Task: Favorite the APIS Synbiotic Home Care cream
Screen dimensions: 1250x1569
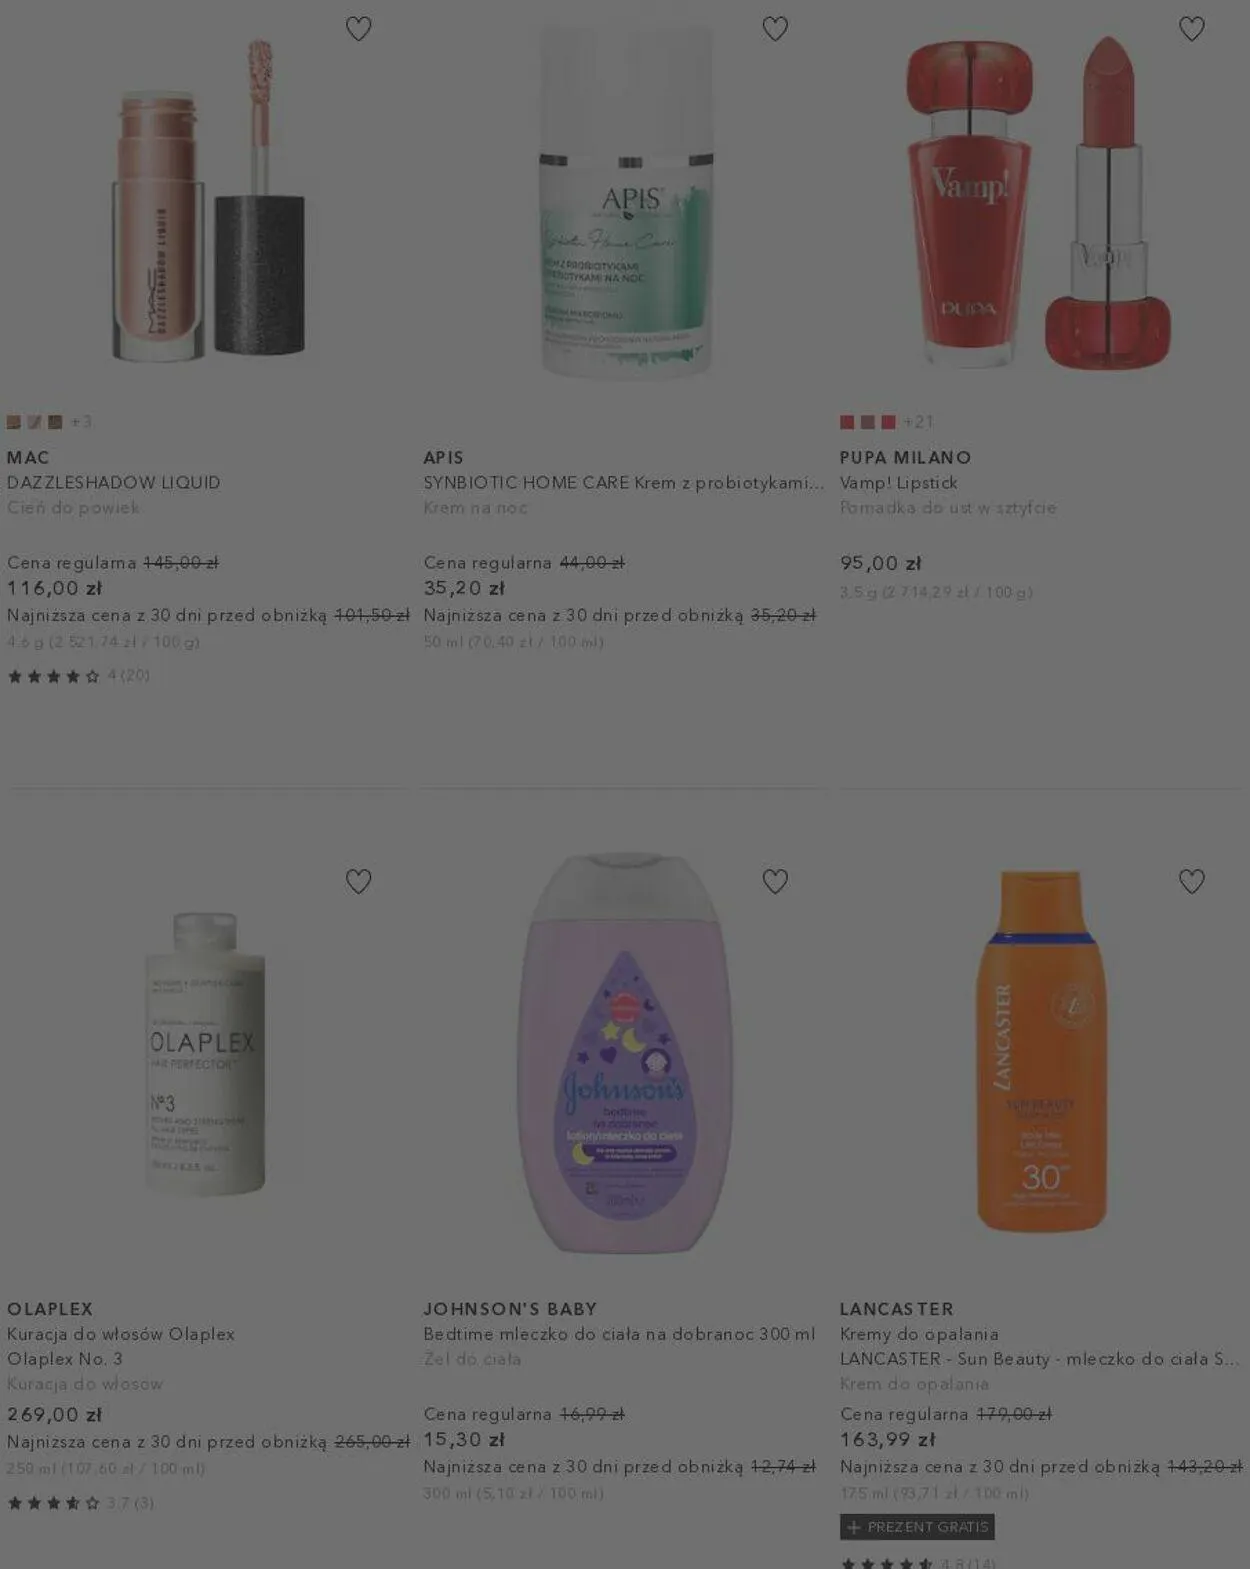Action: tap(775, 29)
